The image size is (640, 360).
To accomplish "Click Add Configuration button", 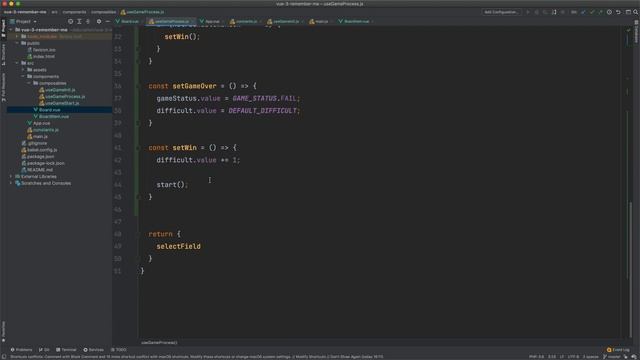I will coord(501,12).
